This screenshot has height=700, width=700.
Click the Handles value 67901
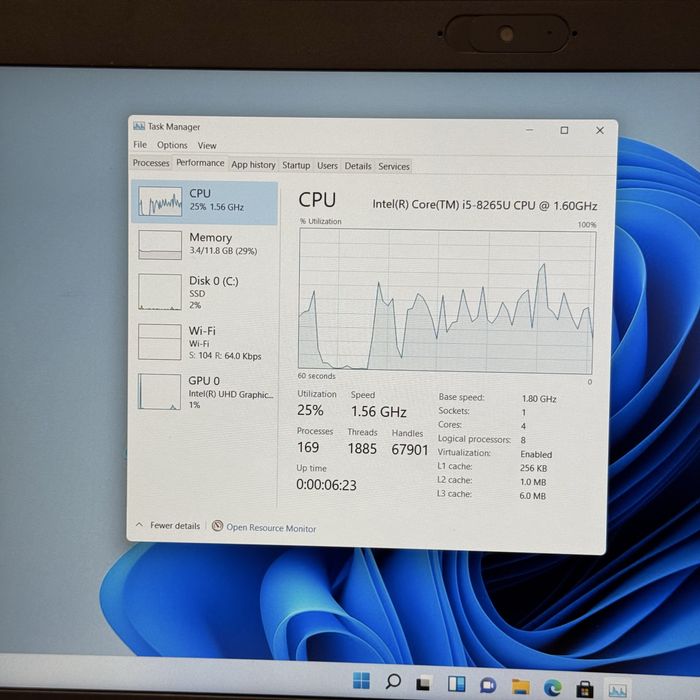click(x=409, y=450)
